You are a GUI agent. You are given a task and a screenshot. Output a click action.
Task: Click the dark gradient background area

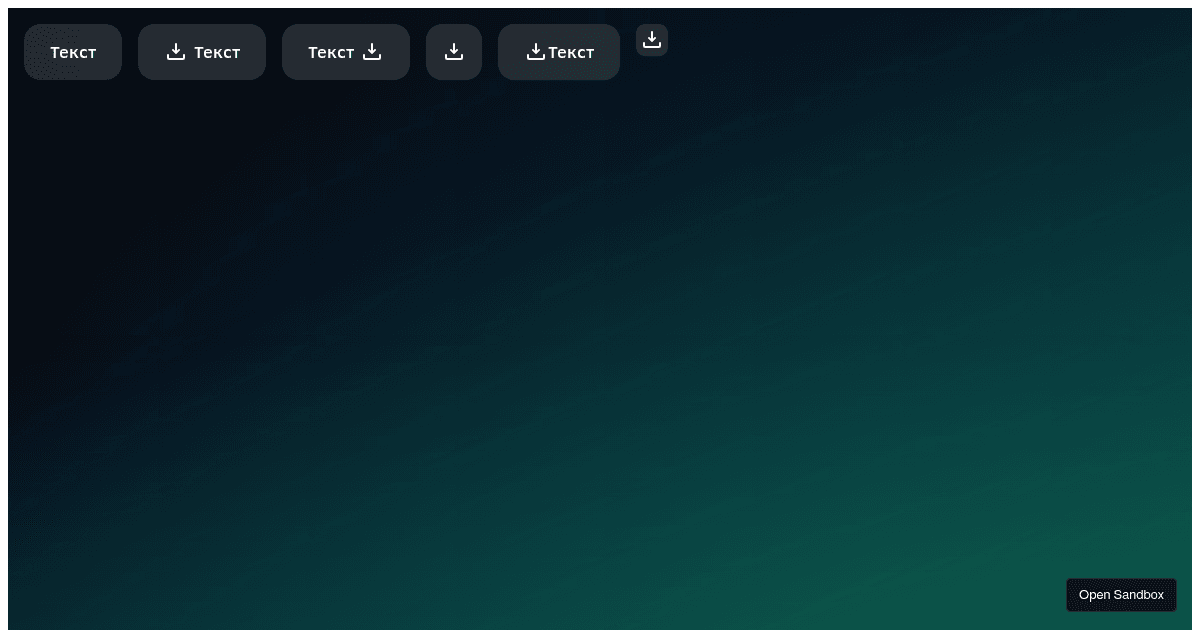point(600,350)
